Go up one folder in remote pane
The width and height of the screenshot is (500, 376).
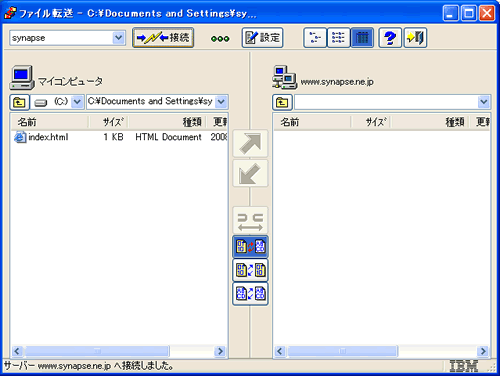[x=282, y=102]
